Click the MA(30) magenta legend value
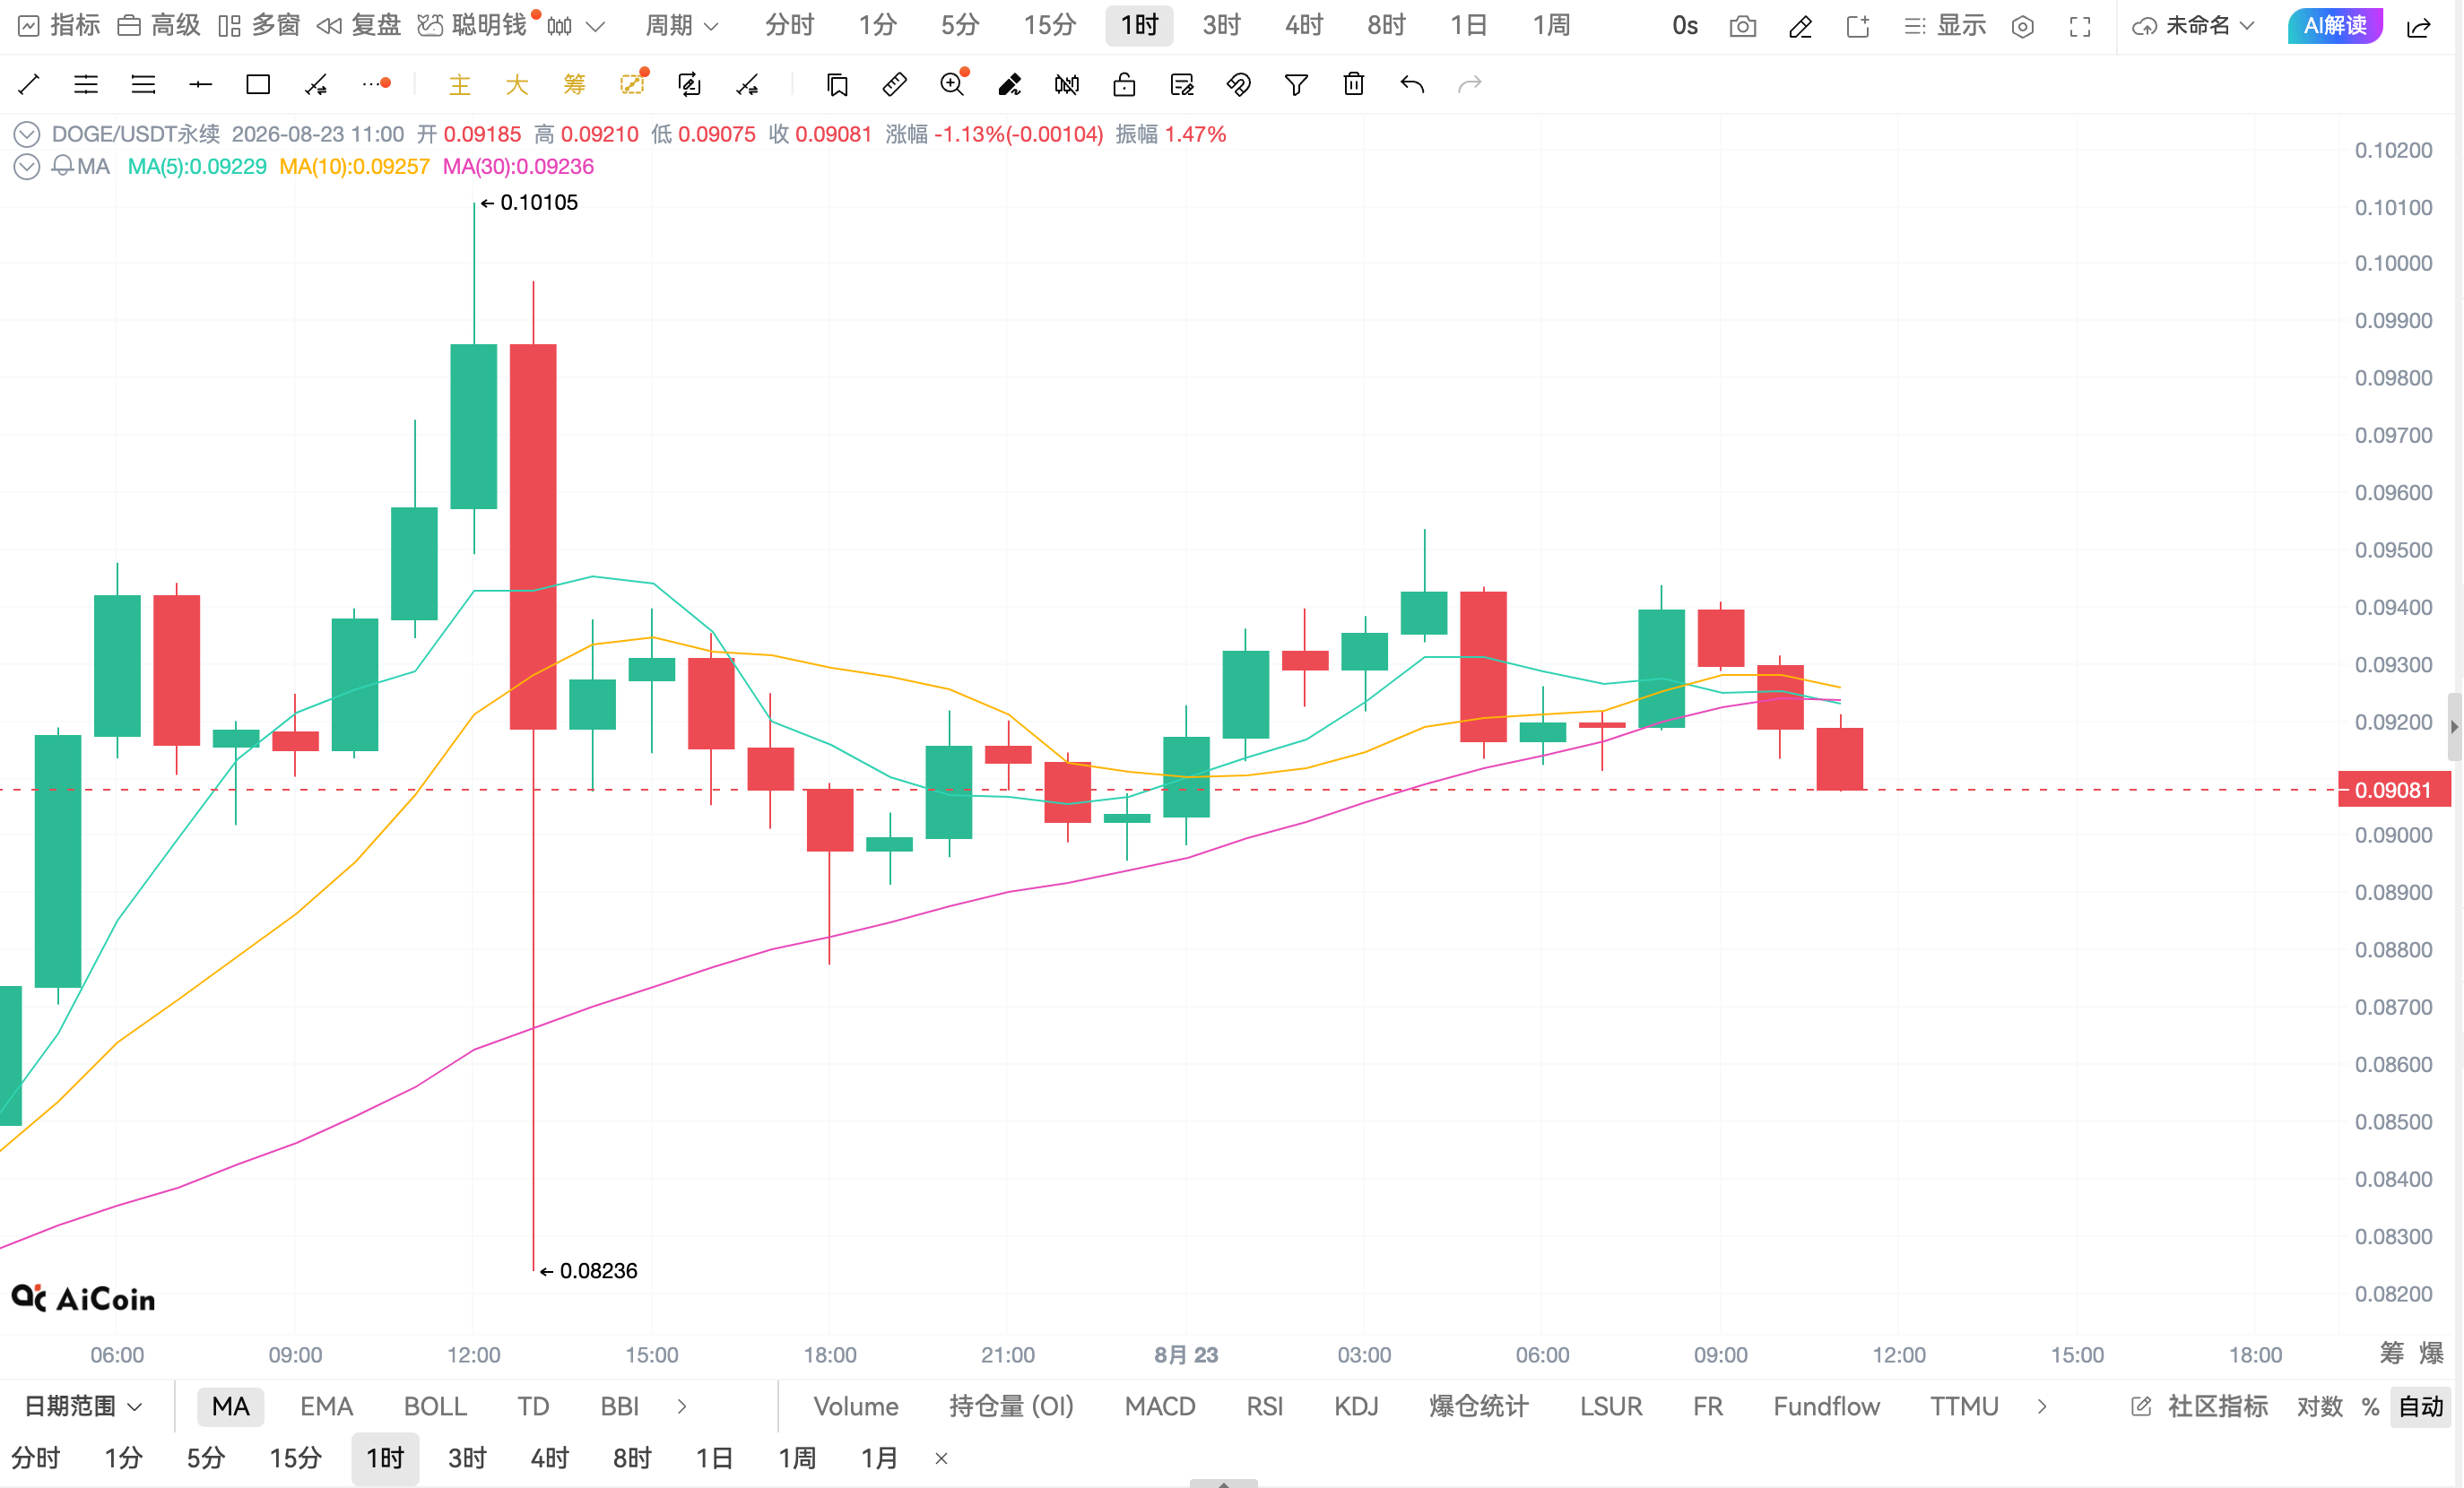This screenshot has height=1488, width=2464. [518, 167]
